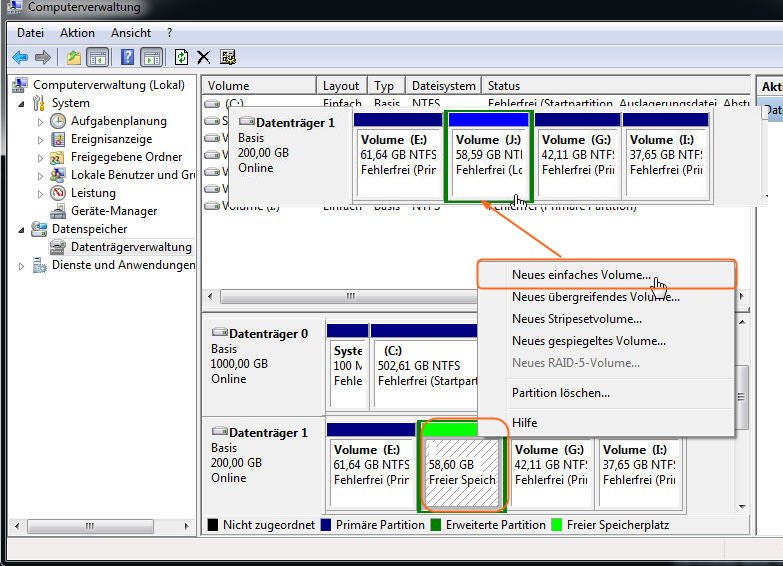The width and height of the screenshot is (783, 566).
Task: Toggle the action pane show/hide toolbar icon
Action: click(152, 57)
